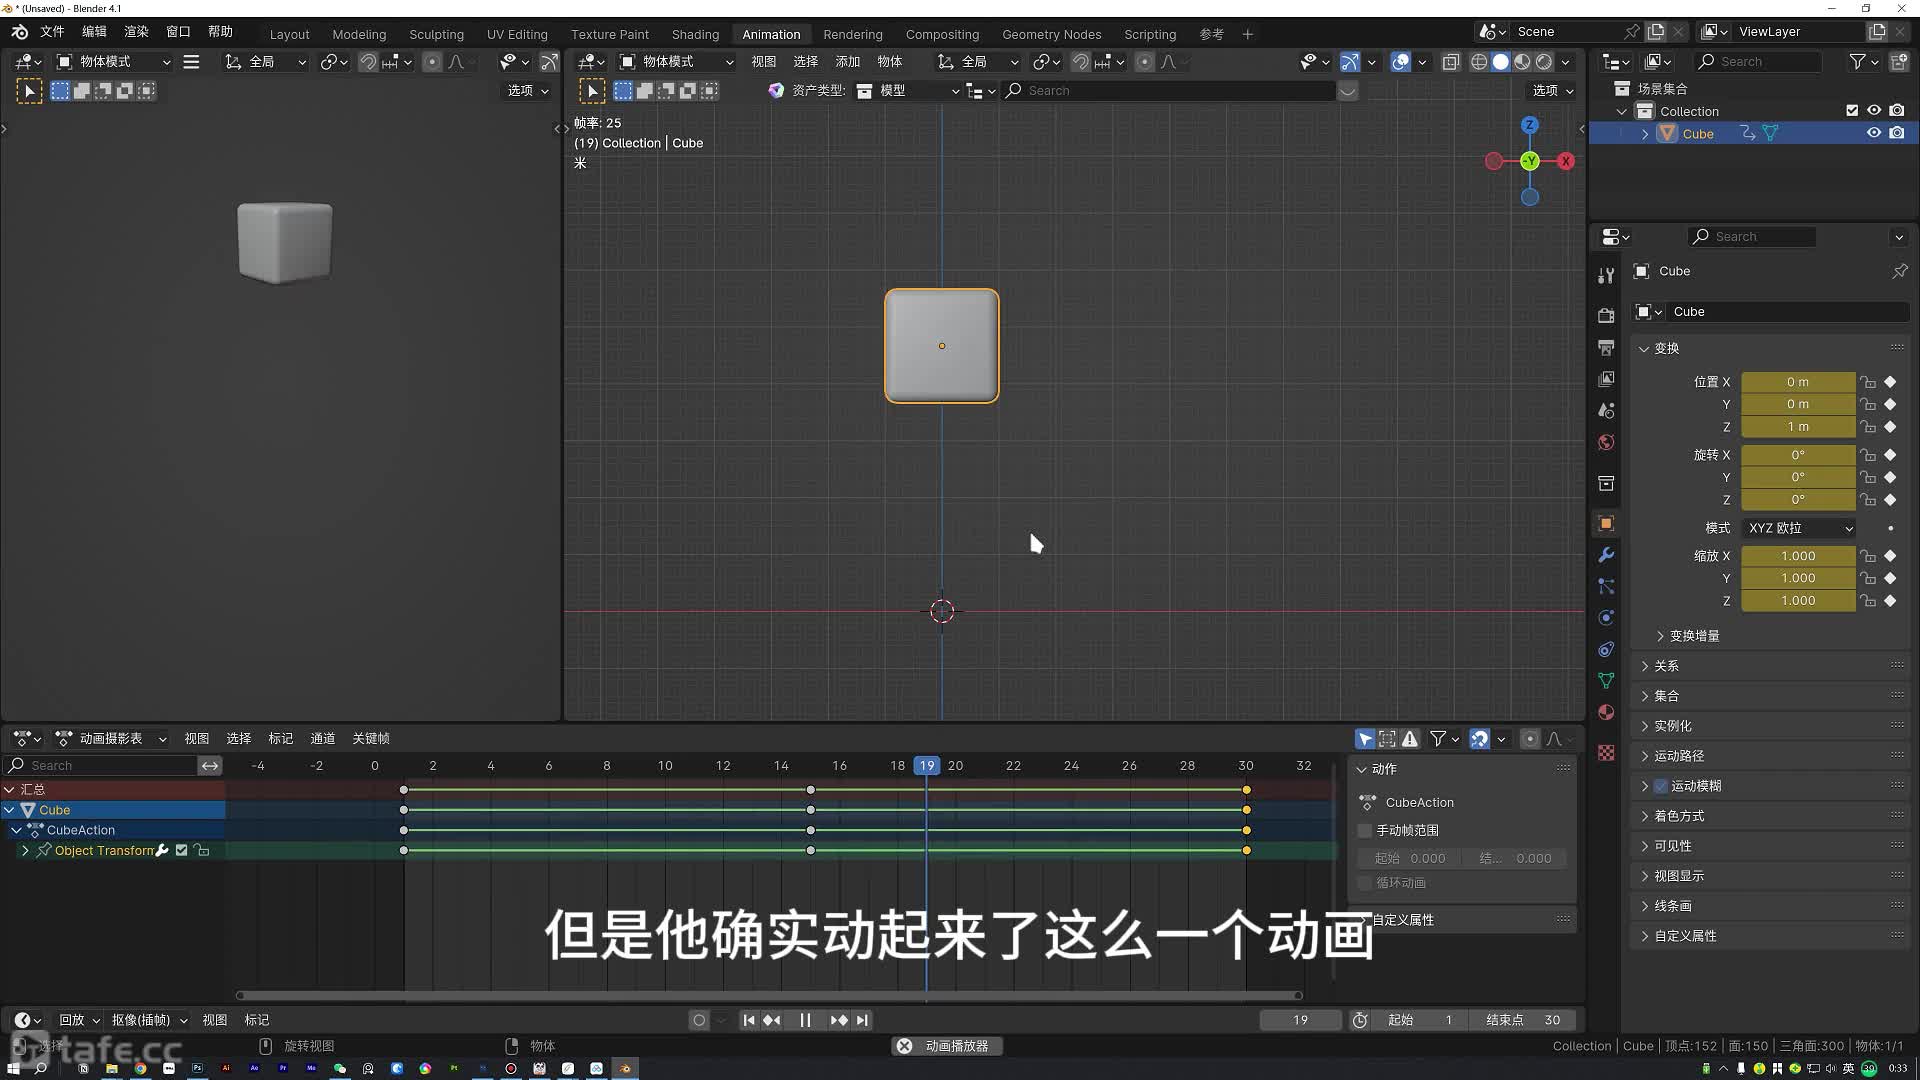This screenshot has width=1920, height=1080.
Task: Toggle the dope sheet 'only show errors' icon
Action: (1410, 739)
